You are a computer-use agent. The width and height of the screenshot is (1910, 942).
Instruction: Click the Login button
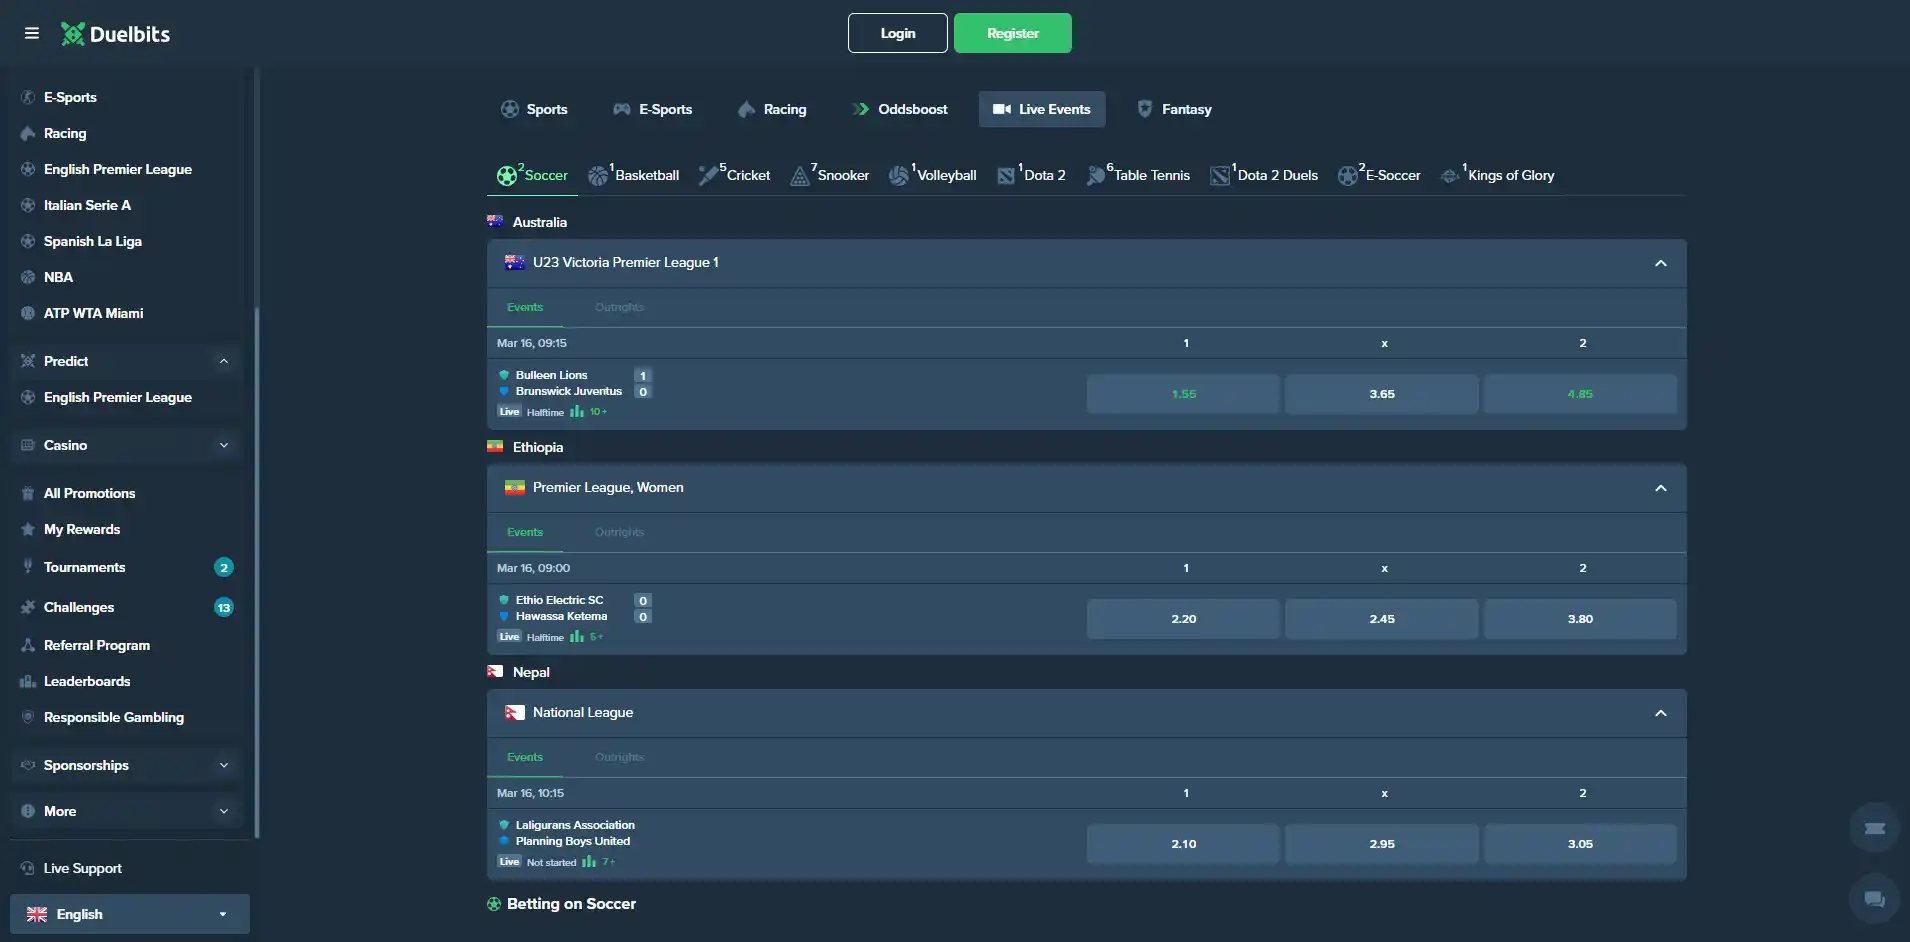pyautogui.click(x=898, y=33)
